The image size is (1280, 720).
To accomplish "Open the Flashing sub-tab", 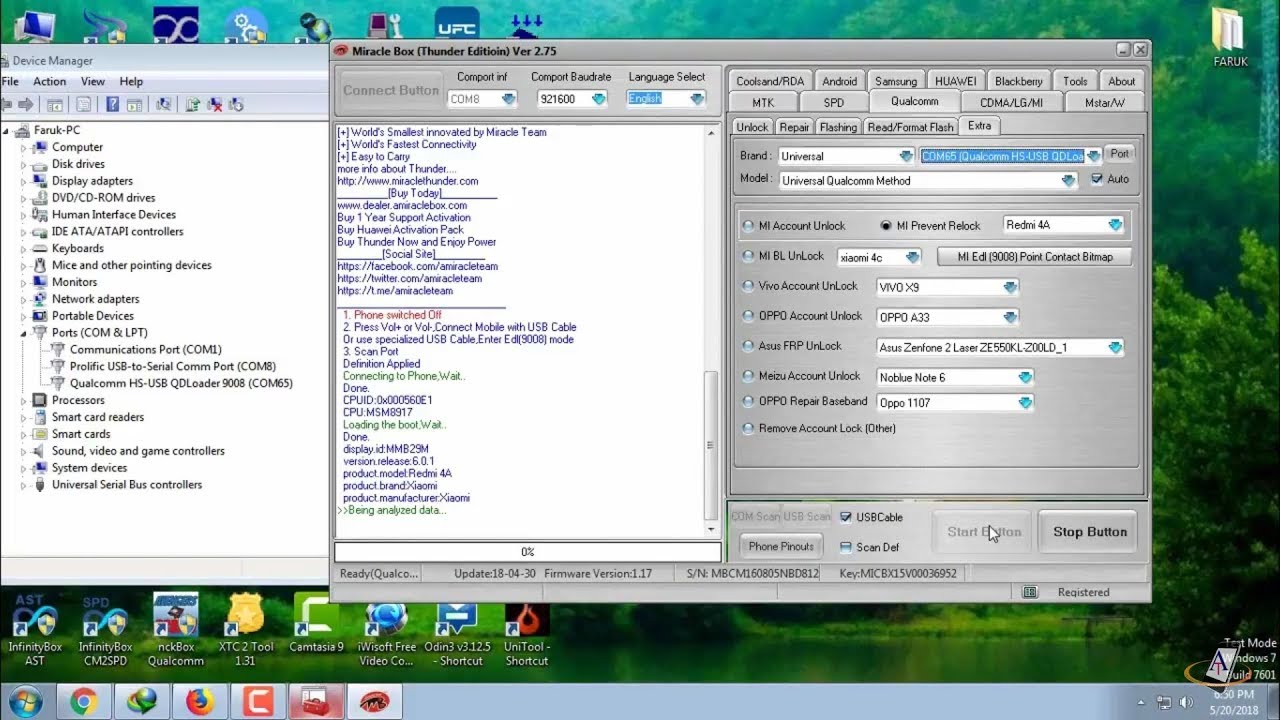I will click(x=838, y=127).
